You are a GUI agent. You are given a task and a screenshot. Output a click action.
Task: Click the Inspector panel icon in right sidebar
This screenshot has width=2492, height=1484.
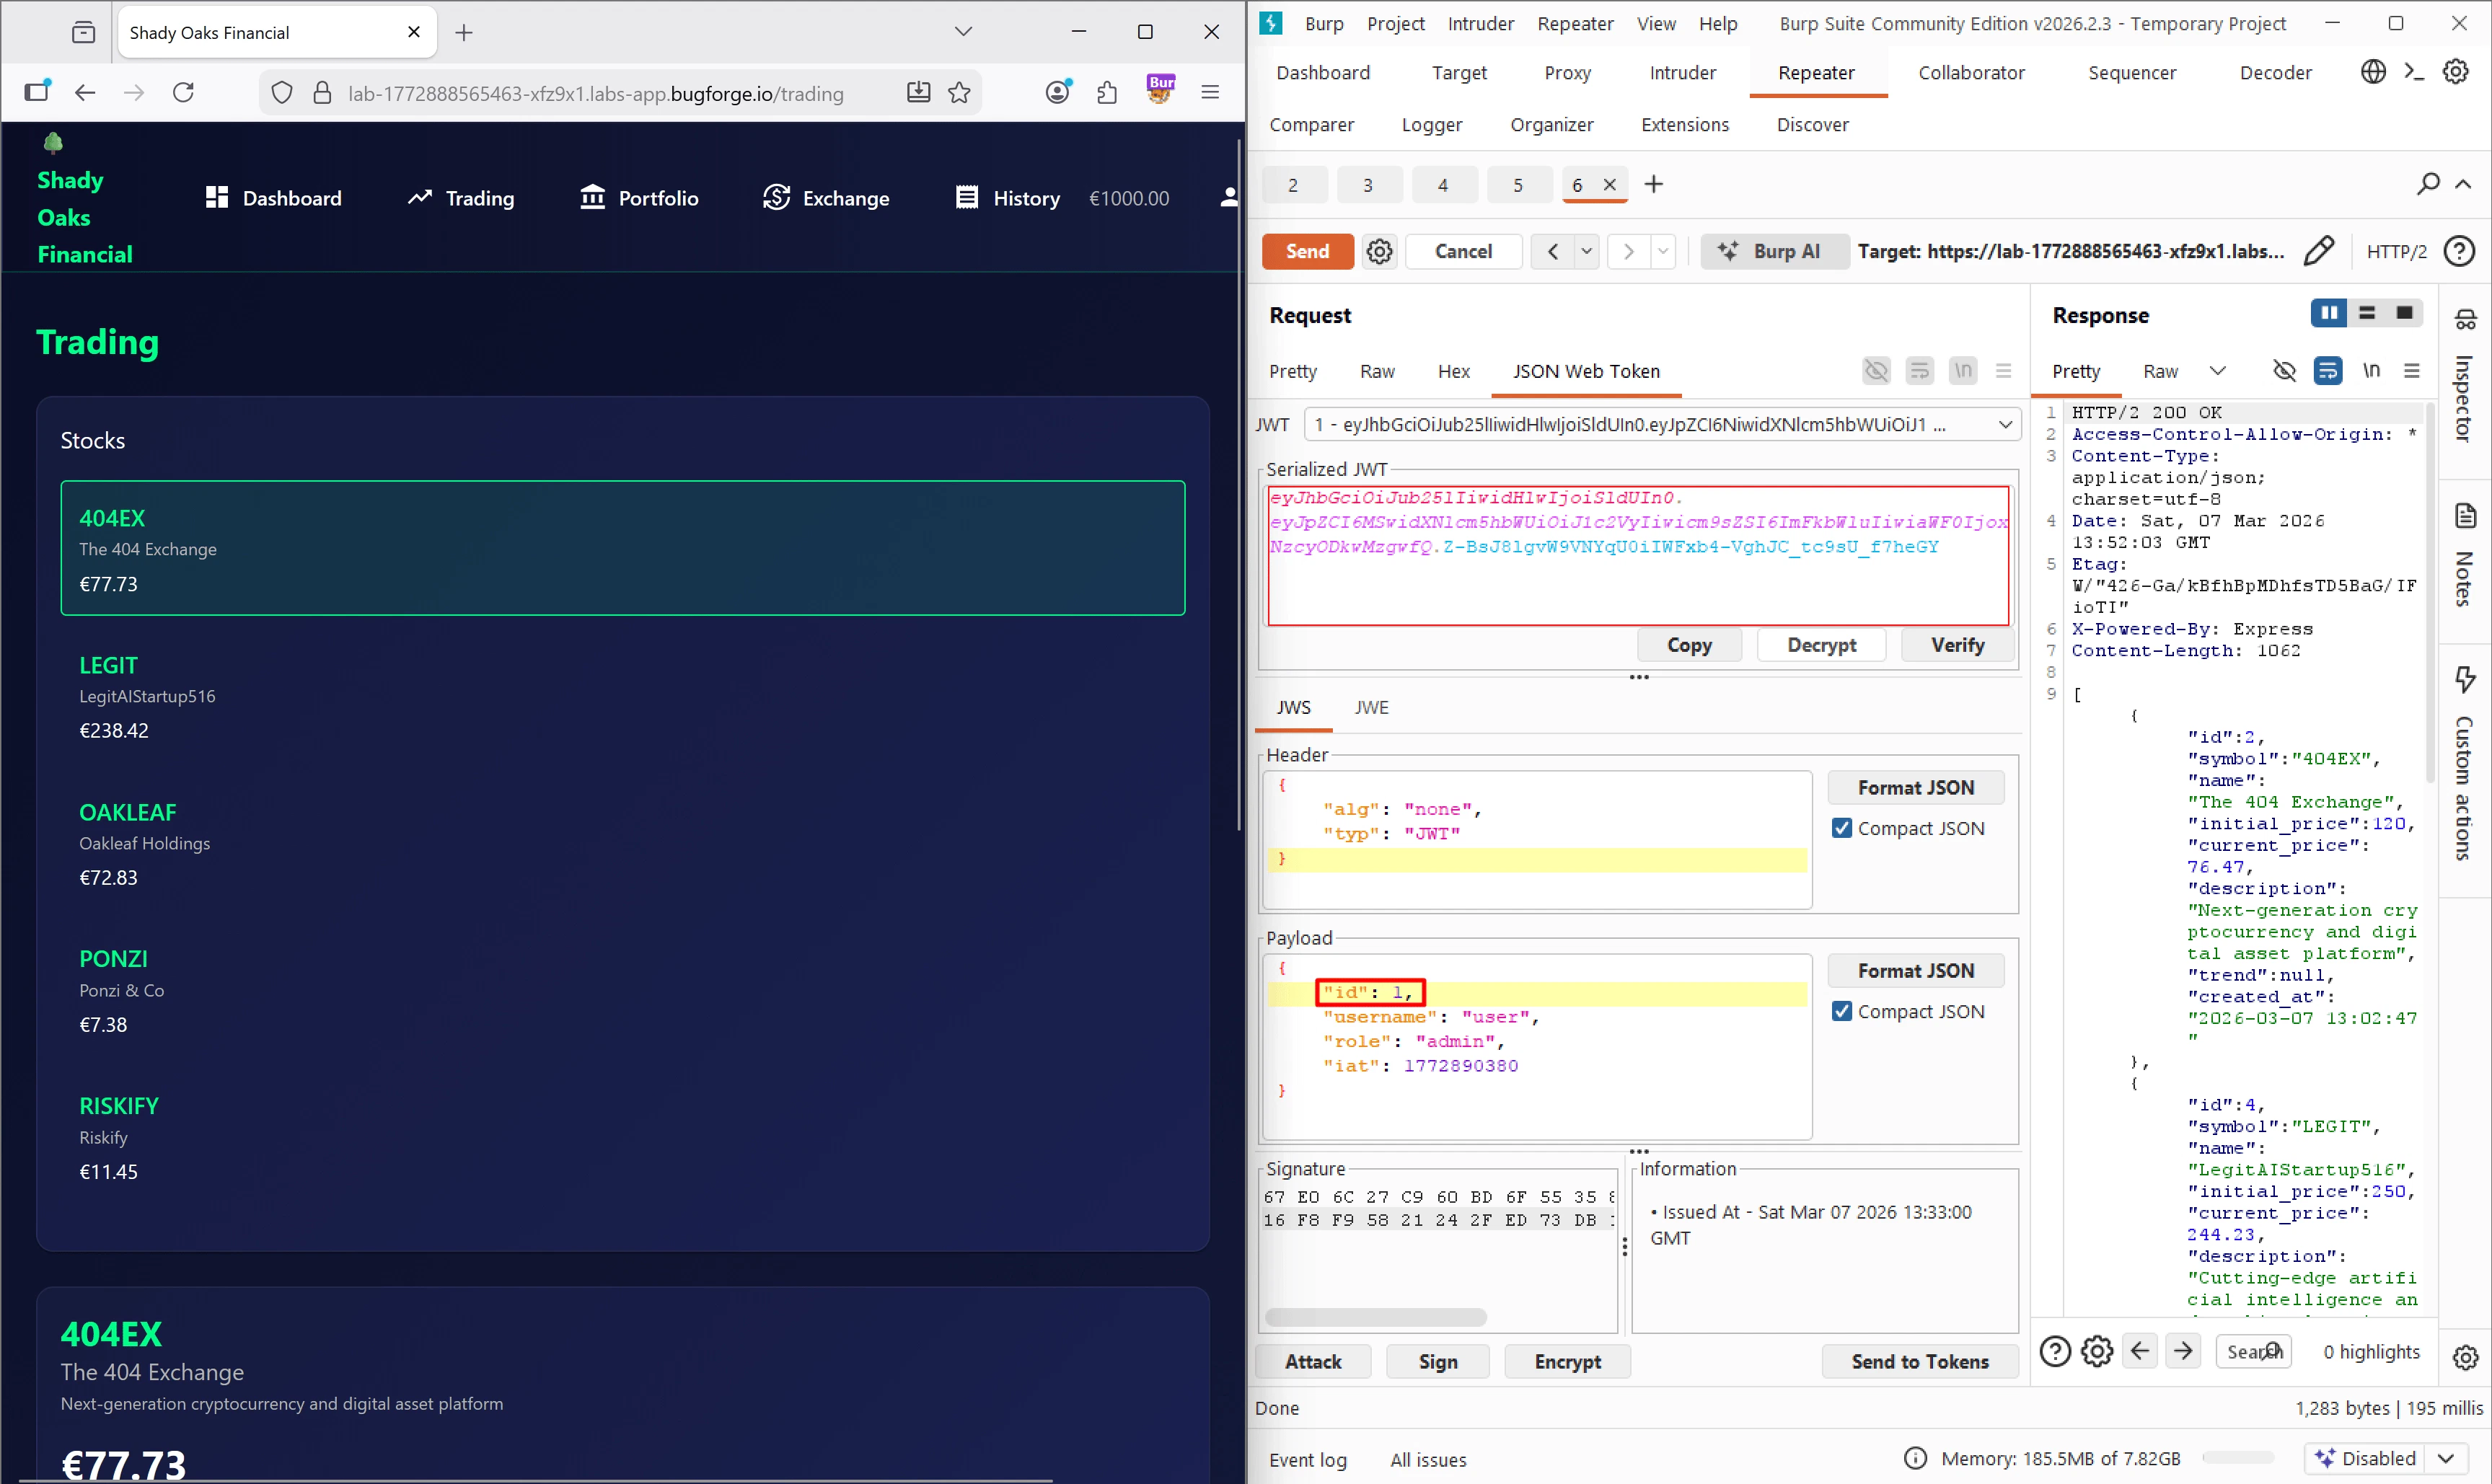[2465, 320]
